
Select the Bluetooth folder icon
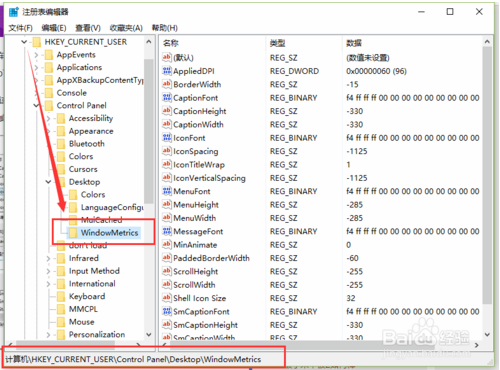(x=61, y=144)
